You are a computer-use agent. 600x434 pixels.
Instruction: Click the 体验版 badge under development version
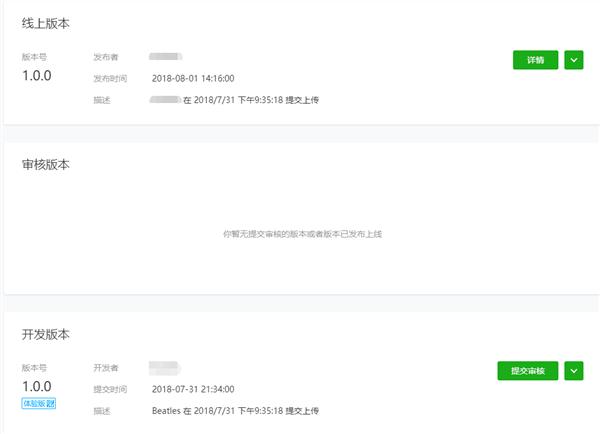(x=39, y=402)
